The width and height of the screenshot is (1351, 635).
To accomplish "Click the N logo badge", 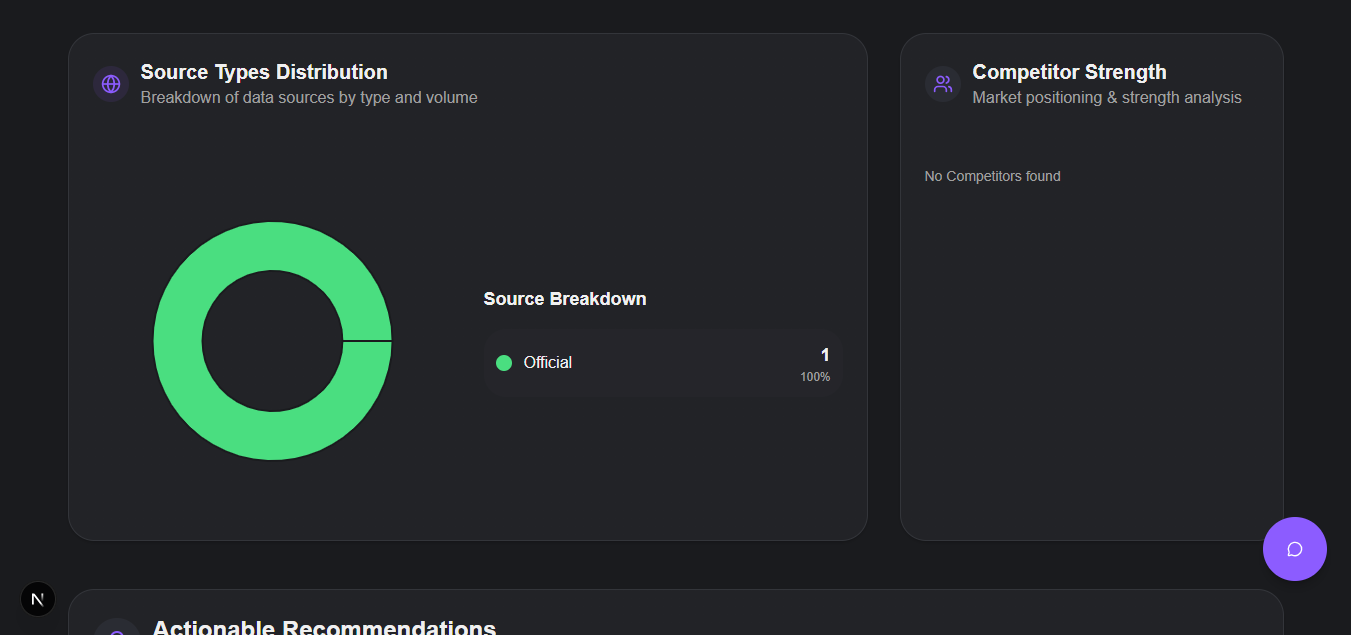I will 37,598.
